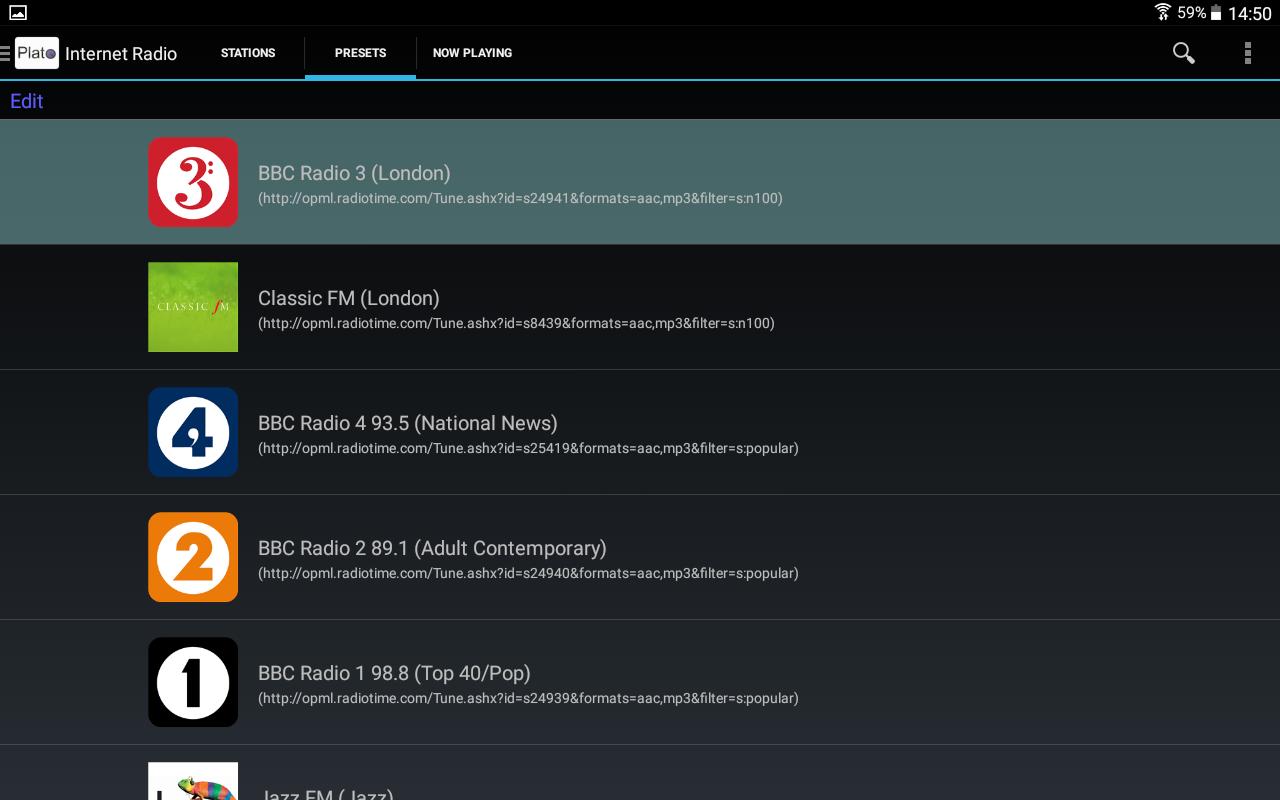Tap the battery status icon
This screenshot has height=800, width=1280.
1216,13
